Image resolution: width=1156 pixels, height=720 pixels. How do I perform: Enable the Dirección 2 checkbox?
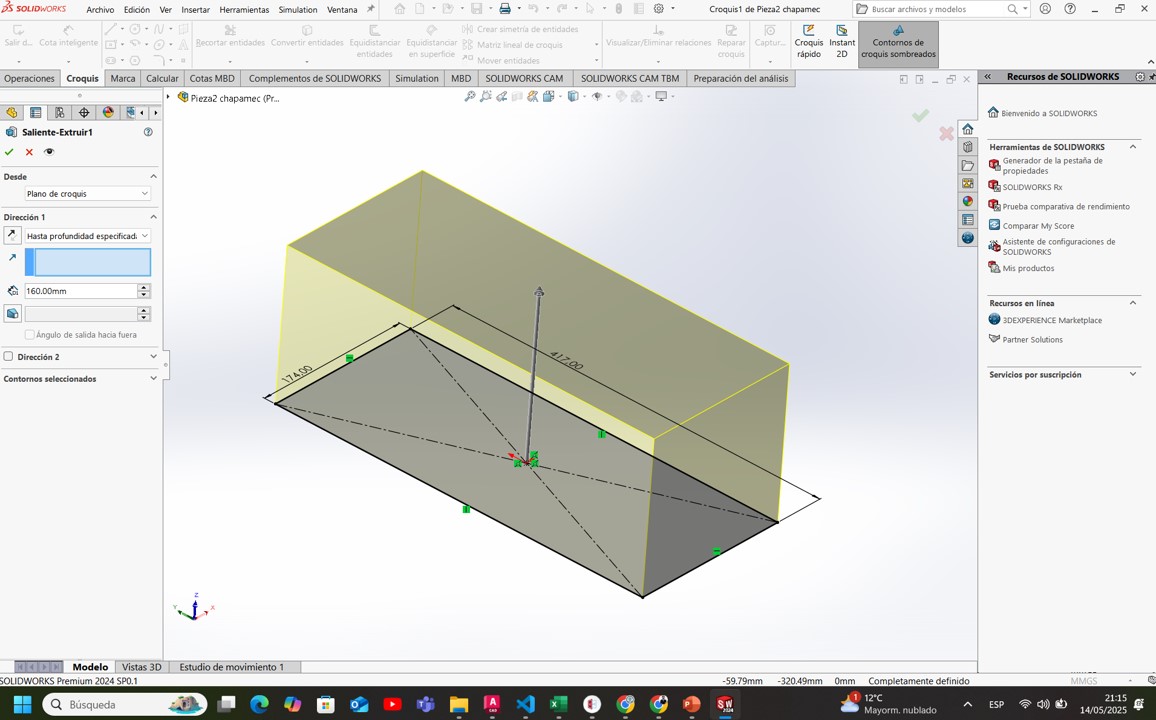click(8, 357)
